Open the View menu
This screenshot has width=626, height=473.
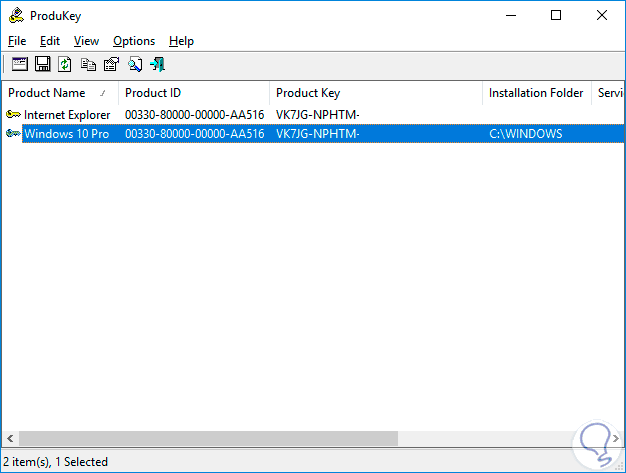pos(86,41)
